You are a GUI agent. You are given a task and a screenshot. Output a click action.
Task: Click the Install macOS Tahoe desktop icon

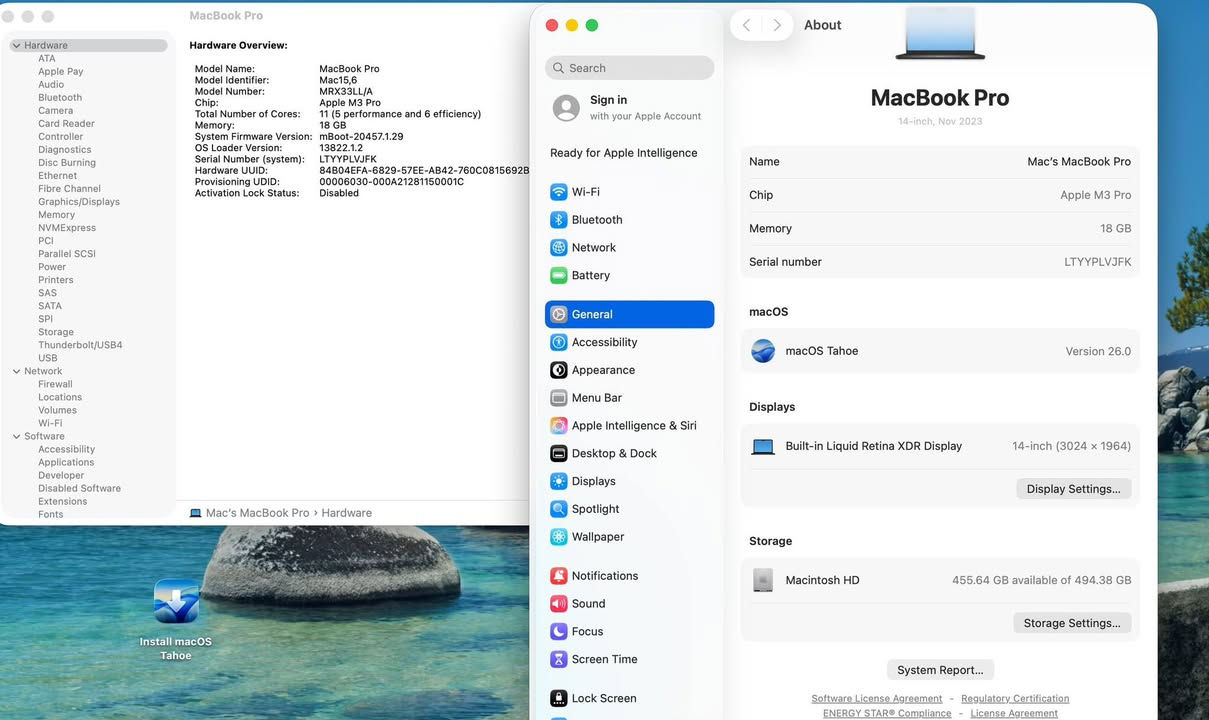click(176, 601)
